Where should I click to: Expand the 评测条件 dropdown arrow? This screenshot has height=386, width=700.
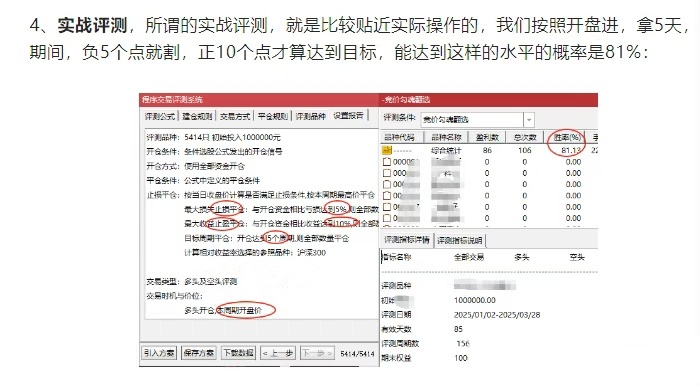point(529,120)
